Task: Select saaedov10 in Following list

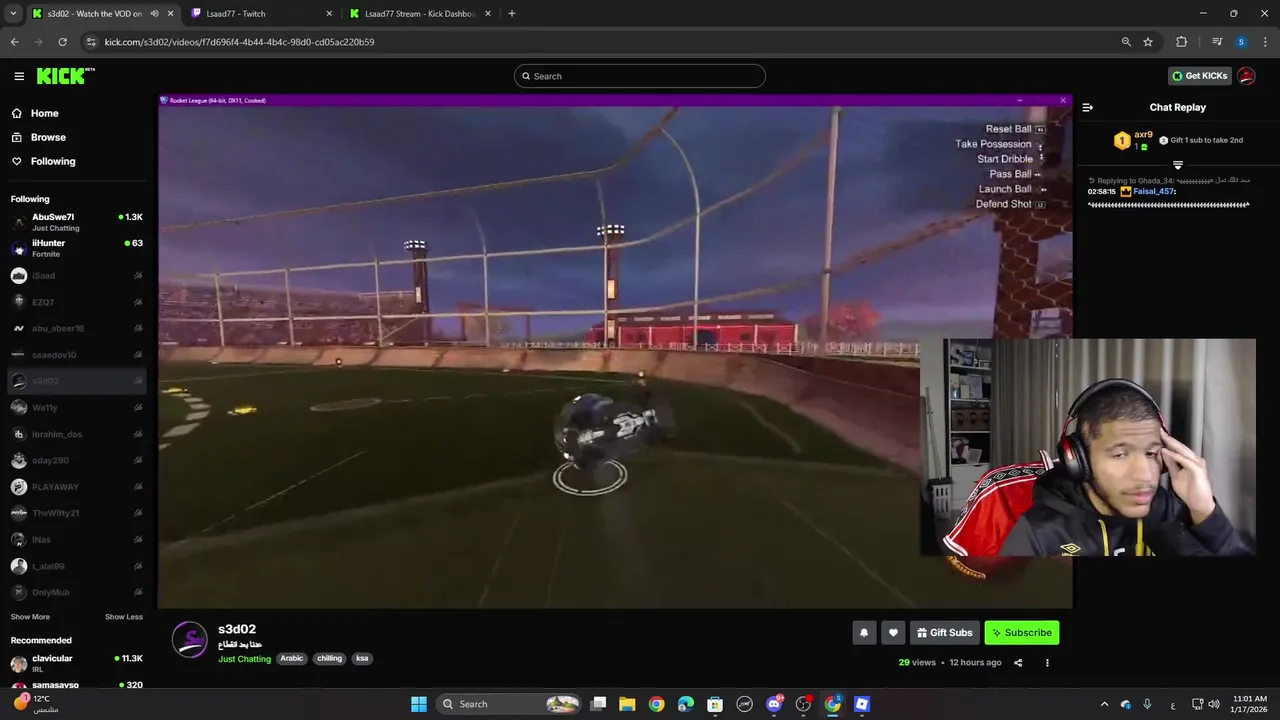Action: click(77, 354)
